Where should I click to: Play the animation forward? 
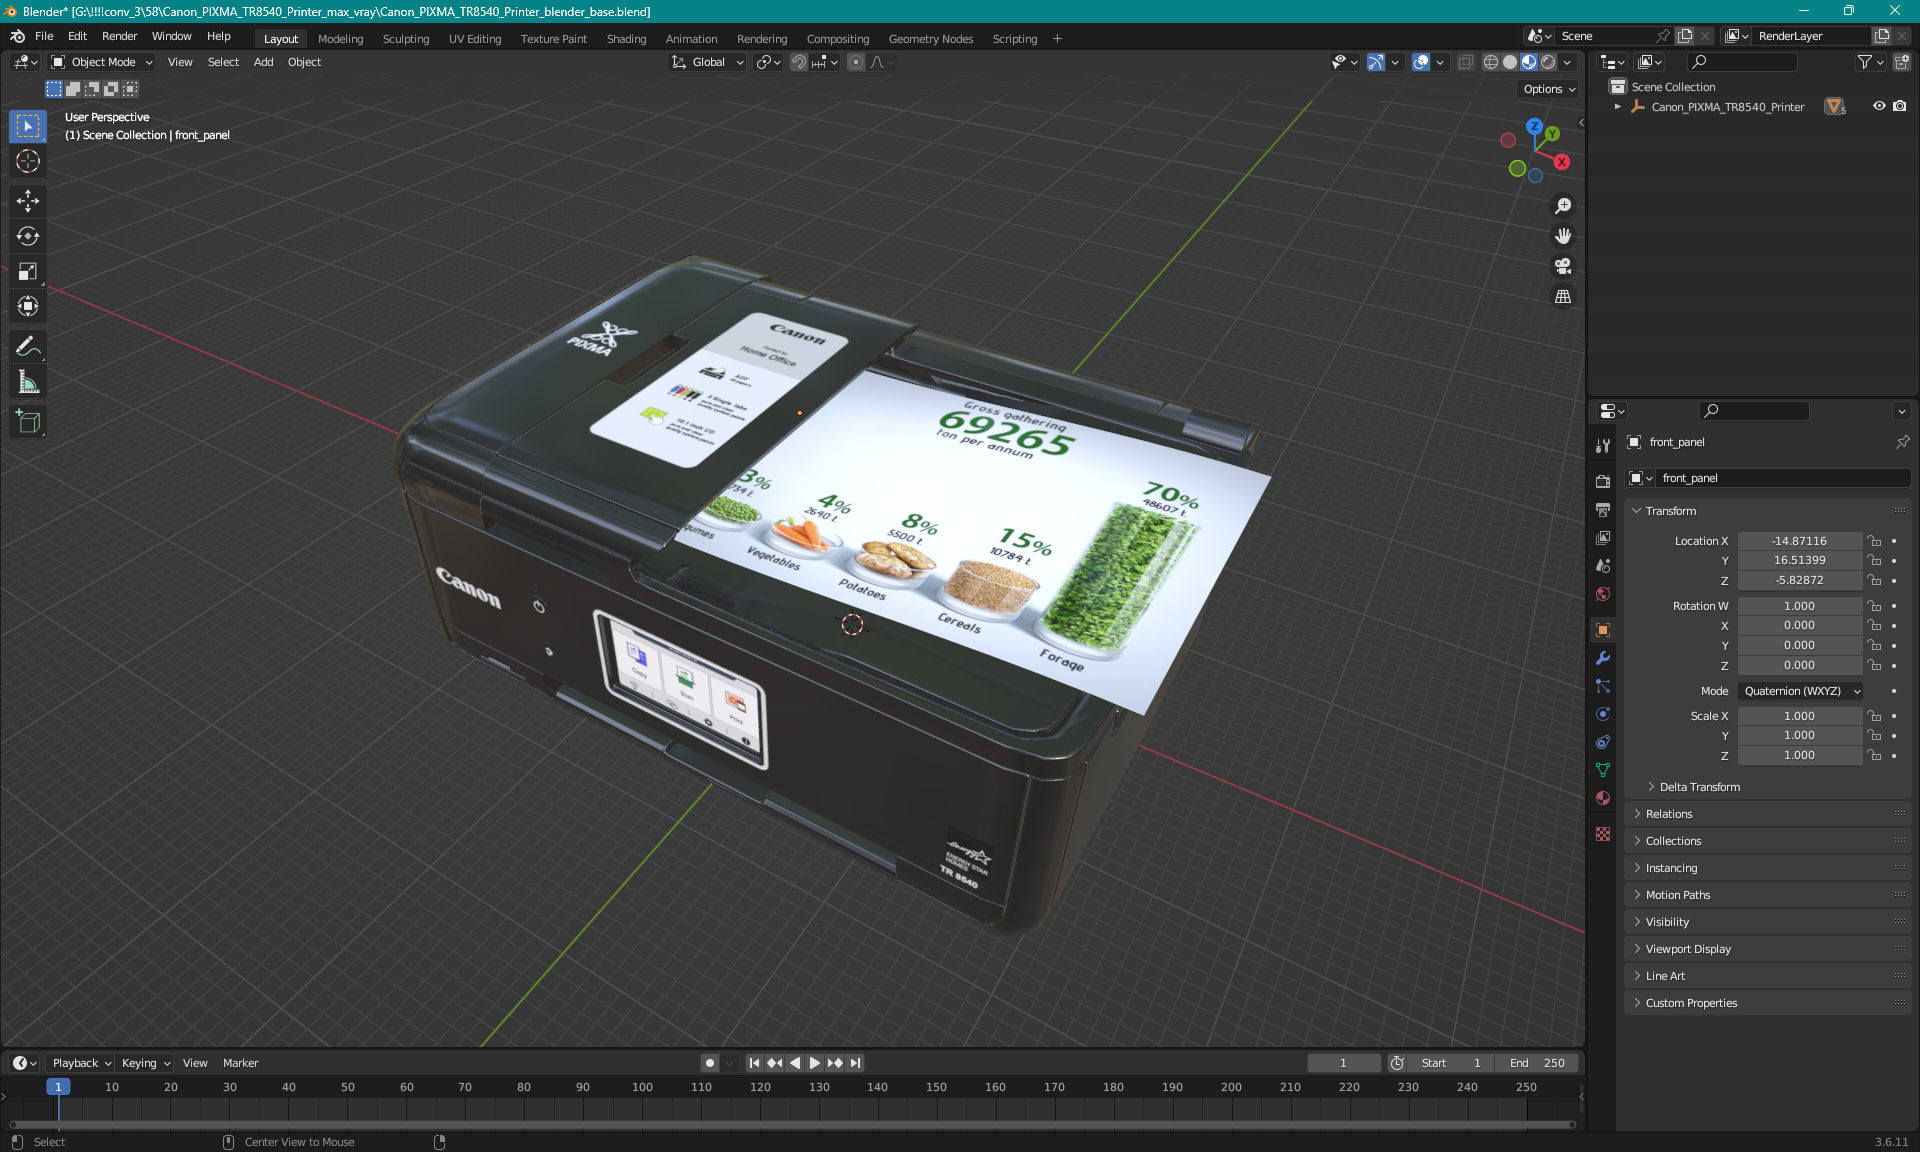[x=814, y=1063]
